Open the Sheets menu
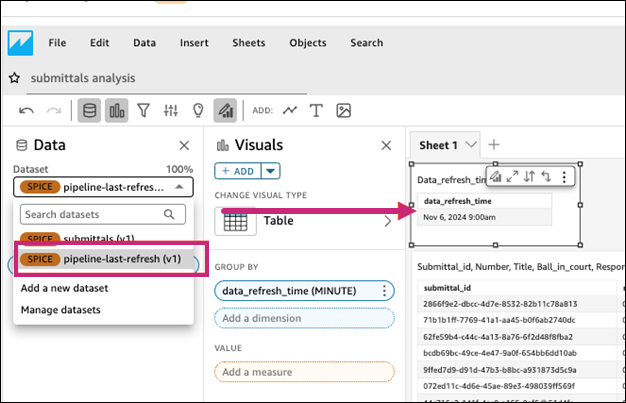Viewport: 626px width, 403px height. click(249, 43)
